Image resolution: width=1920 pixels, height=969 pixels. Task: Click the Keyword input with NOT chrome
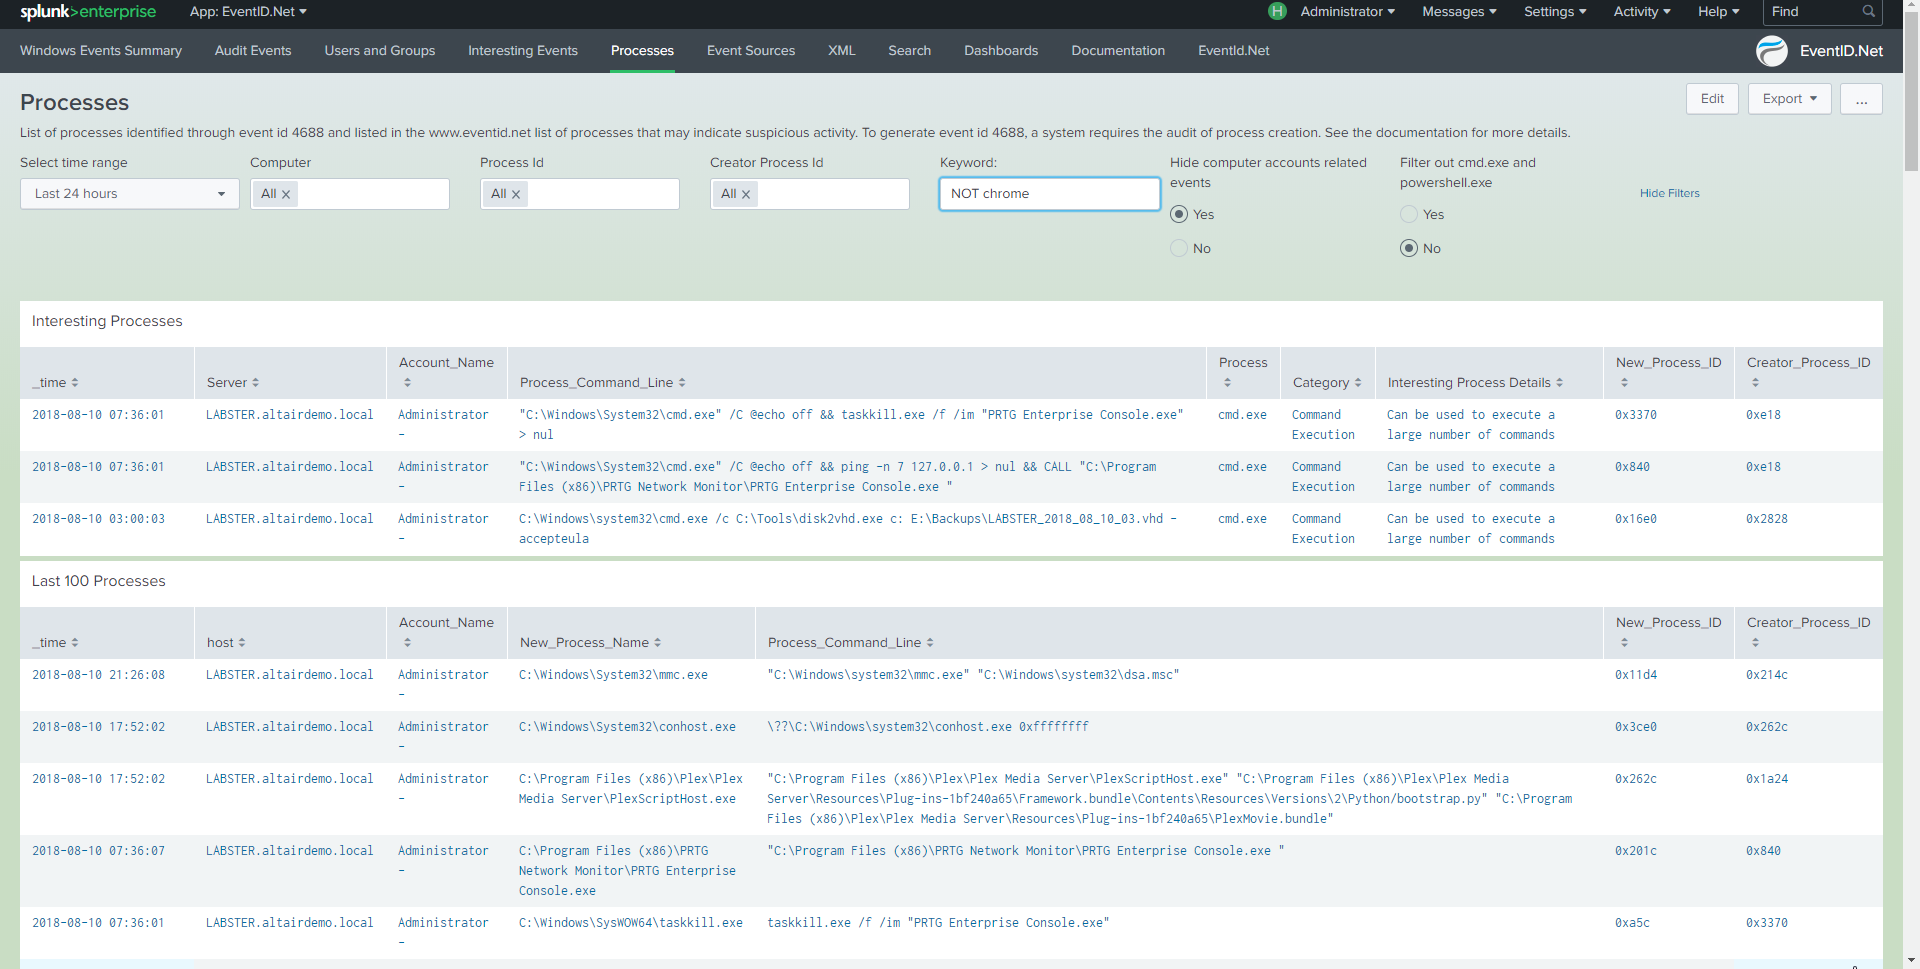pos(1049,194)
